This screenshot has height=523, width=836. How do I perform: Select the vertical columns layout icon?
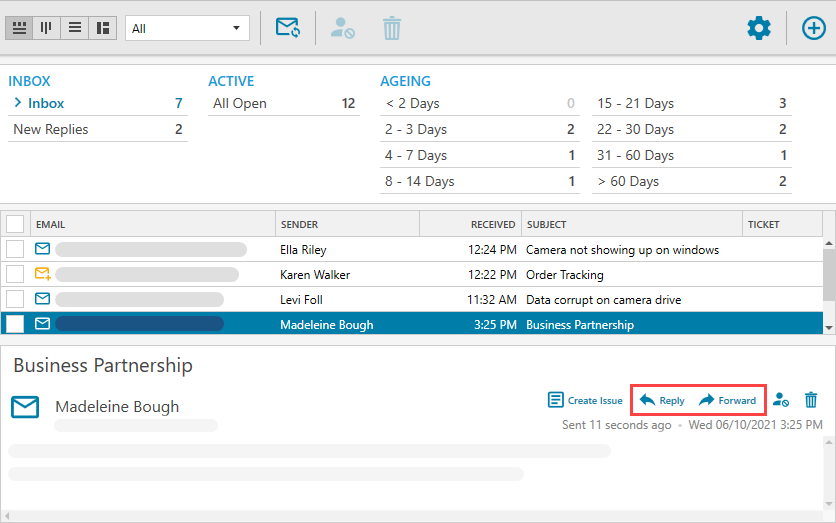pos(46,28)
